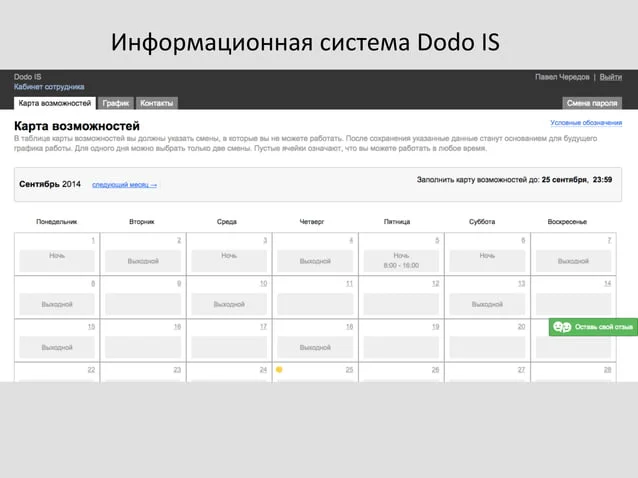Select the empty shift cell on day 12

[x=401, y=304]
